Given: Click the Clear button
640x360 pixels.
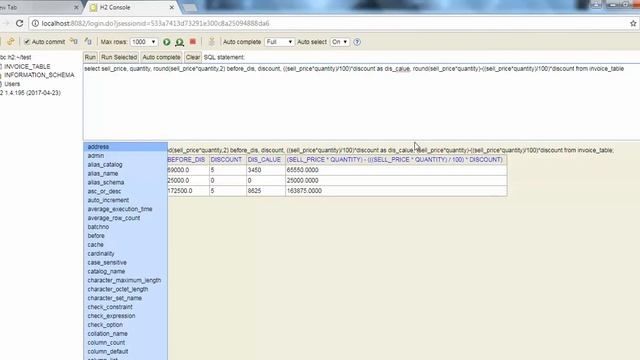Looking at the screenshot, I should tap(193, 57).
